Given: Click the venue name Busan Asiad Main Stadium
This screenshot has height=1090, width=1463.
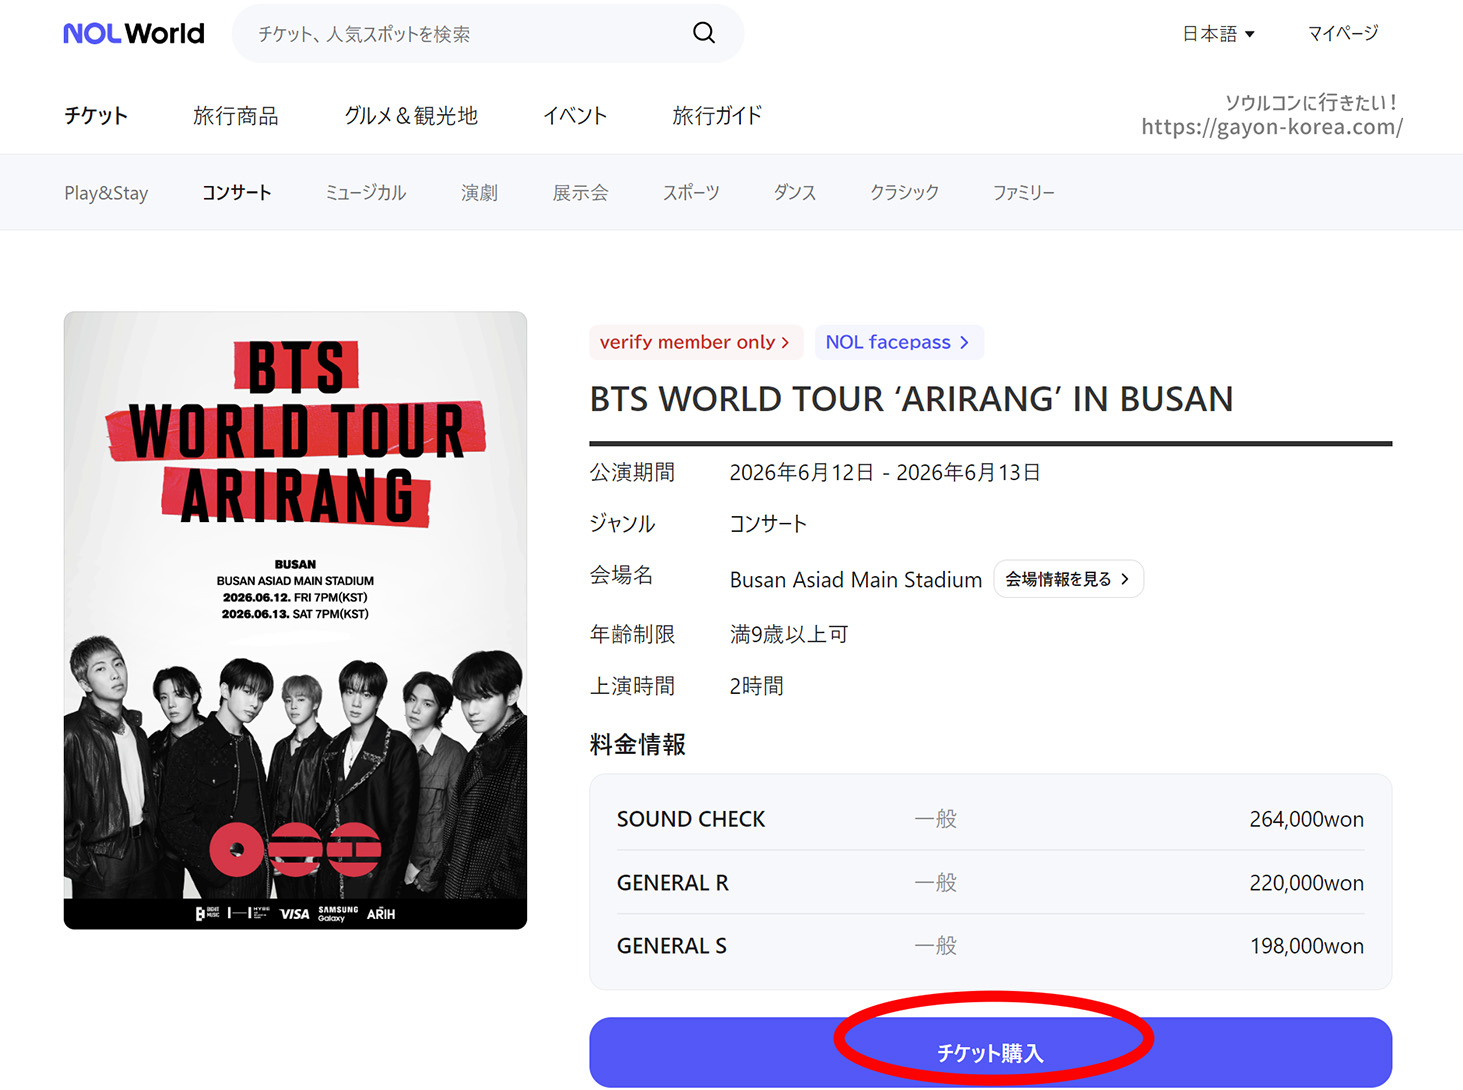Looking at the screenshot, I should (x=856, y=580).
